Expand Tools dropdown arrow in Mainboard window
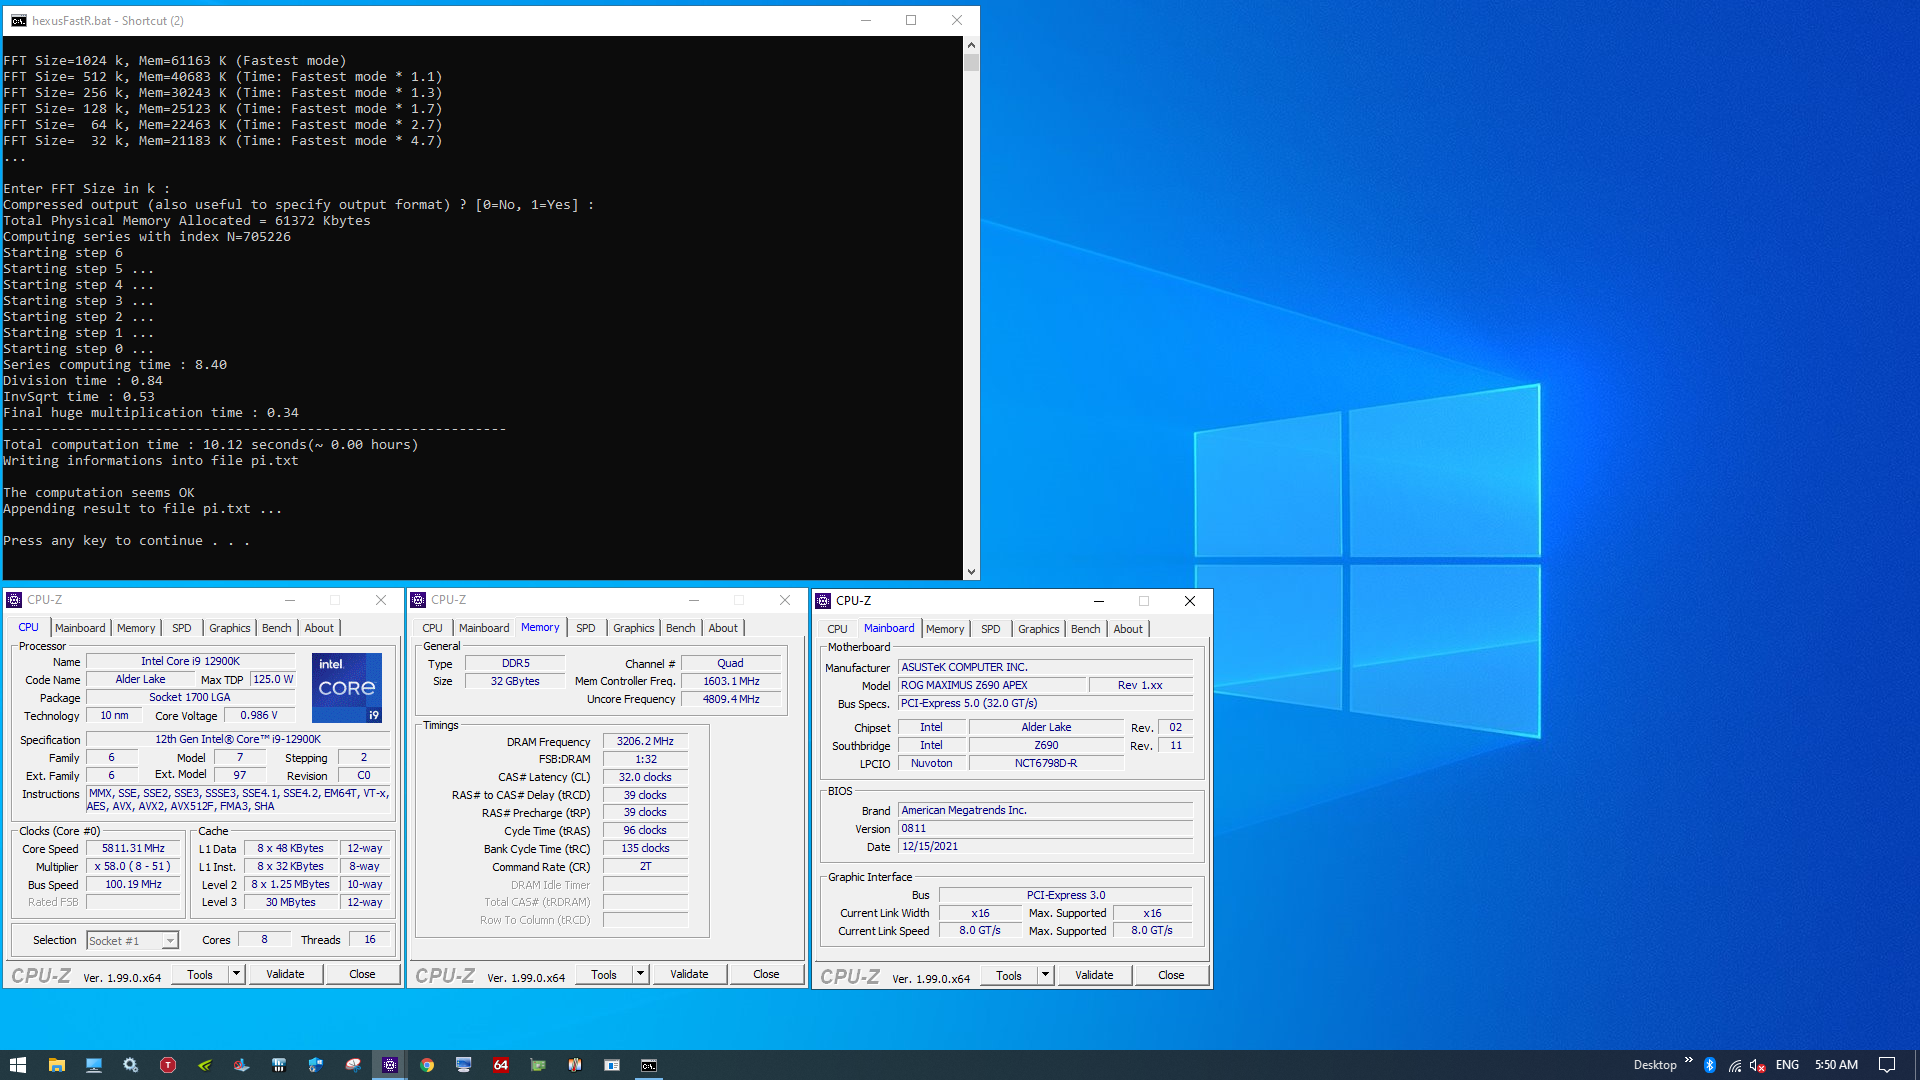The image size is (1920, 1080). [x=1045, y=975]
